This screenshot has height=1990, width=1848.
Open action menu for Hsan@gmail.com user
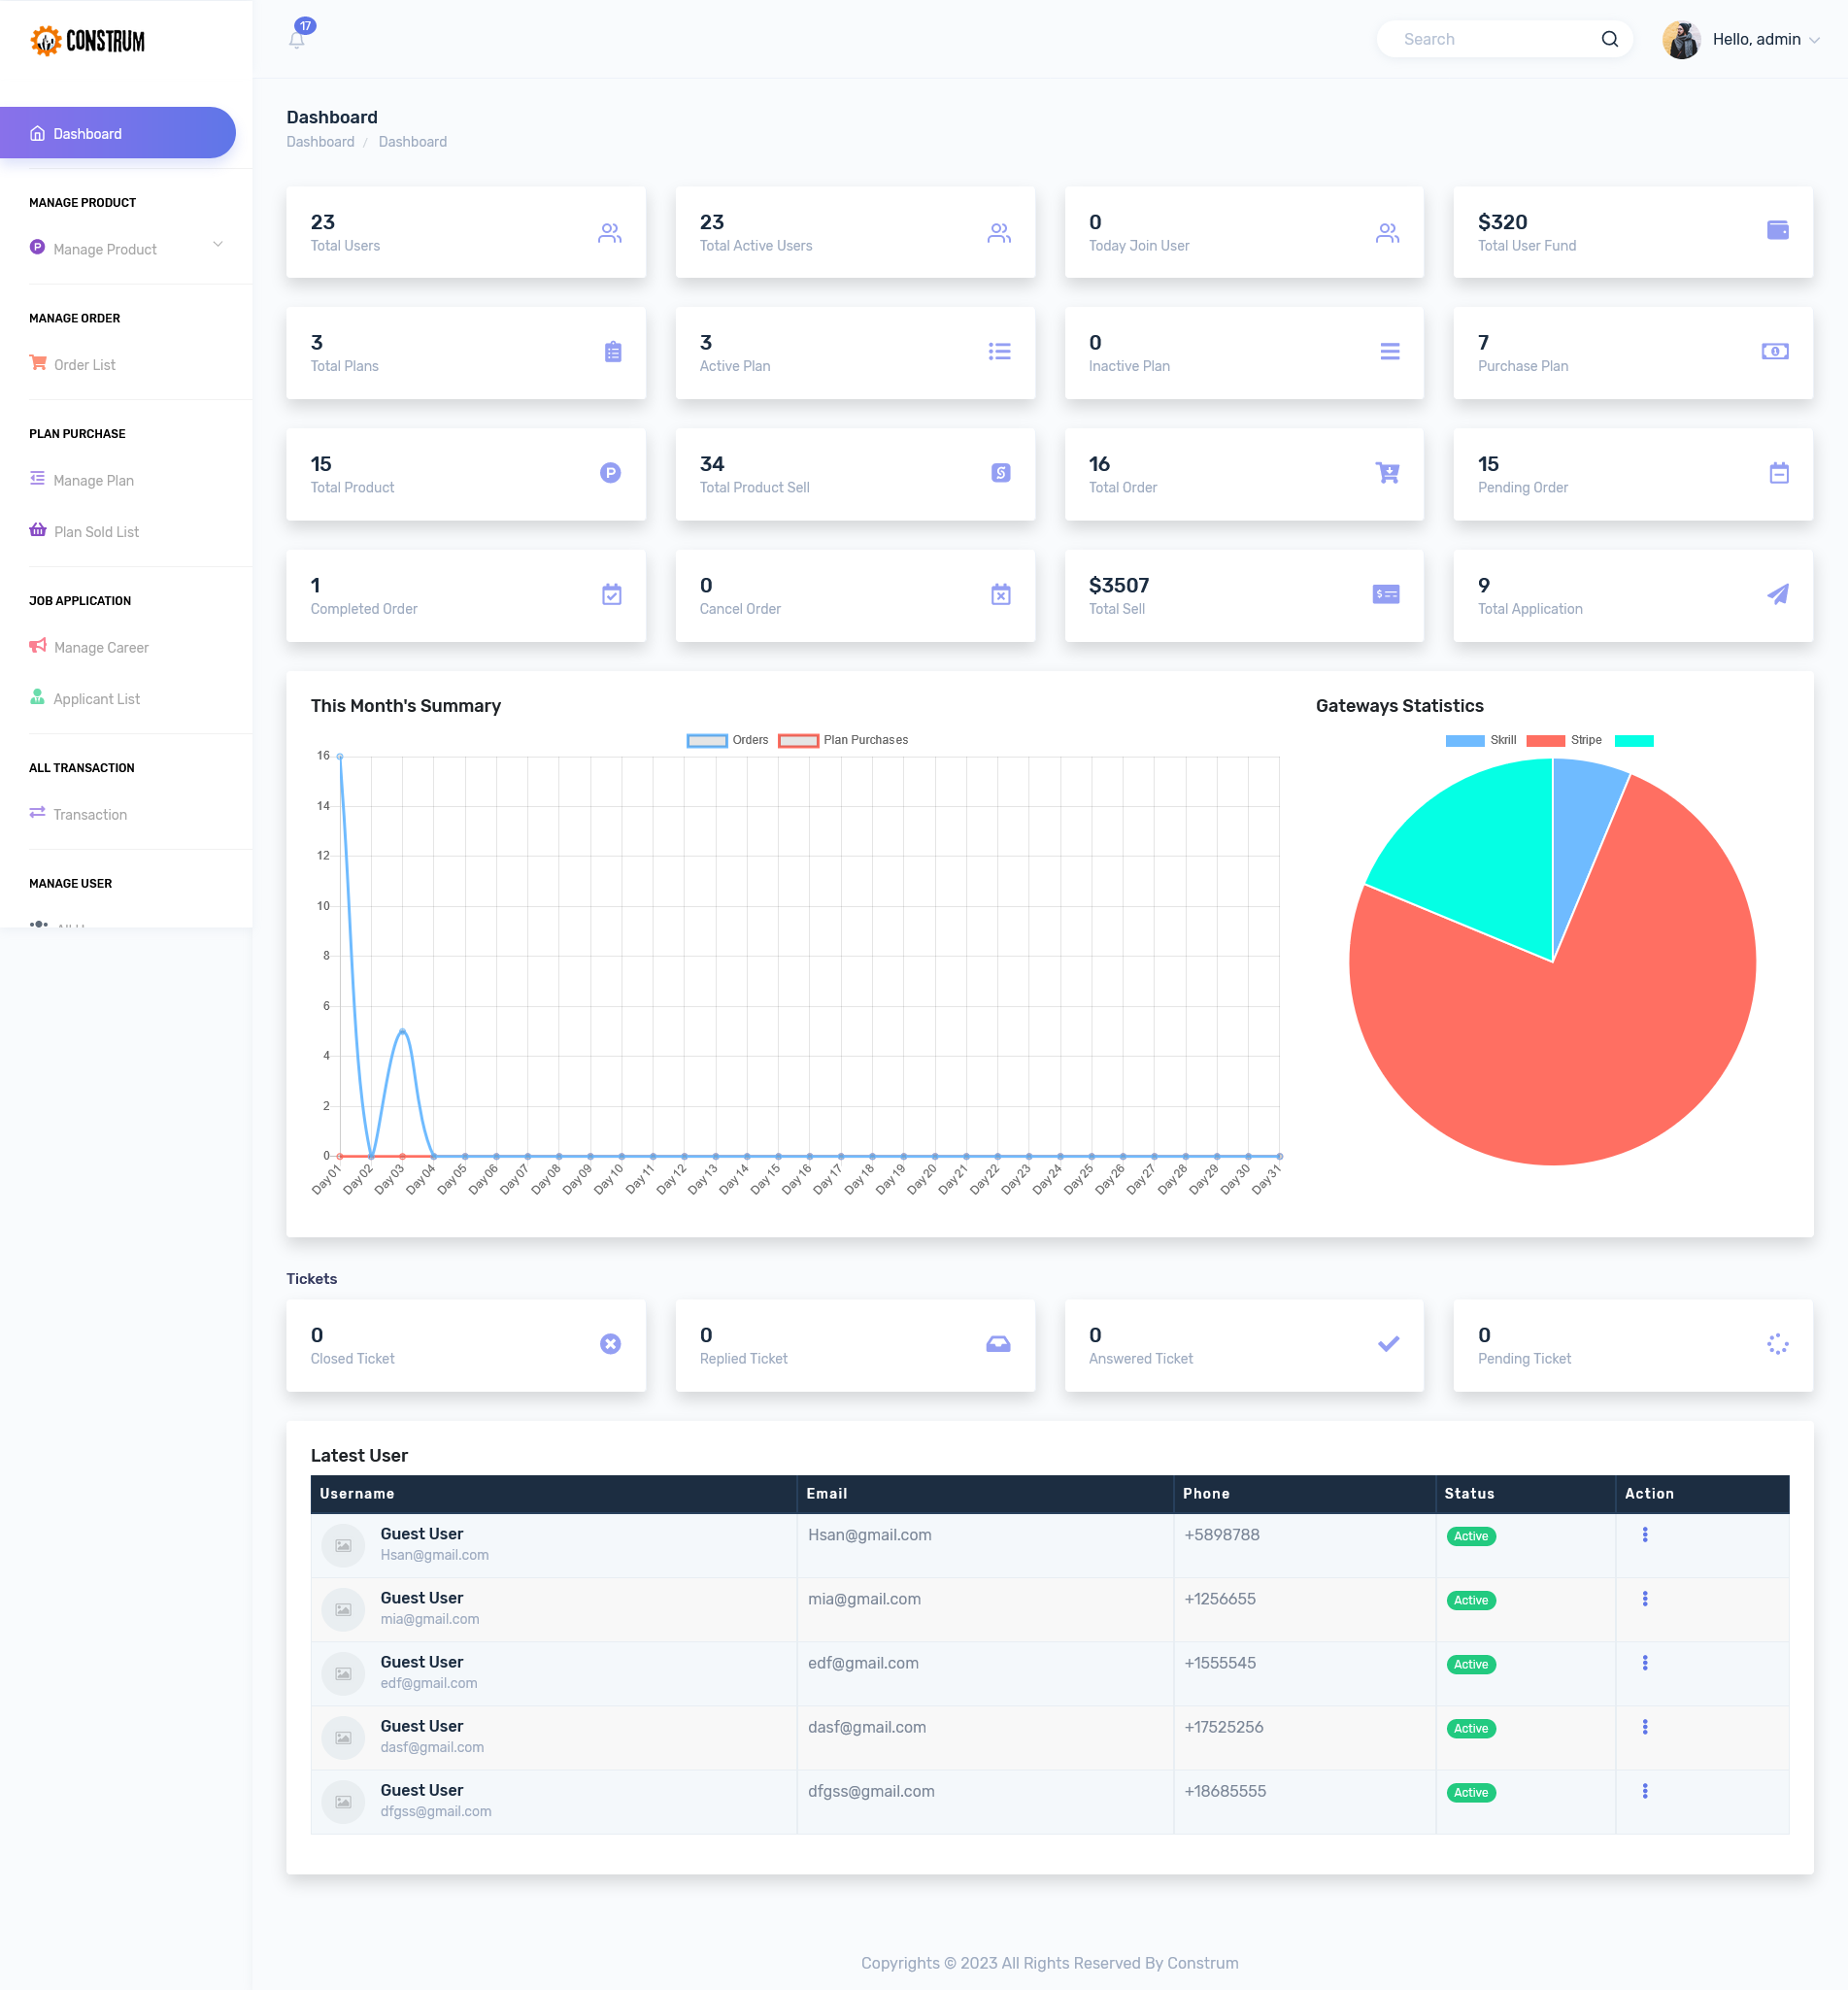(x=1644, y=1534)
